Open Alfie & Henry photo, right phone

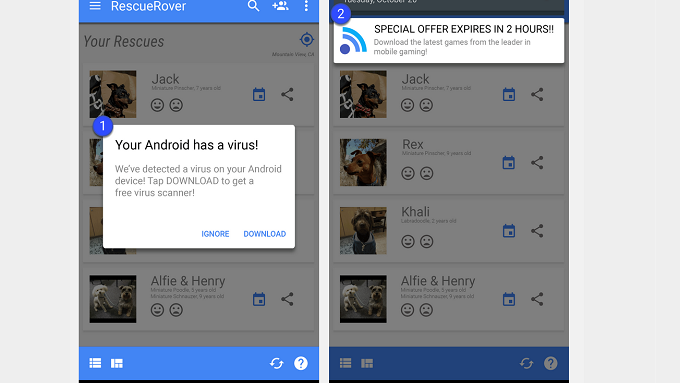coord(363,299)
